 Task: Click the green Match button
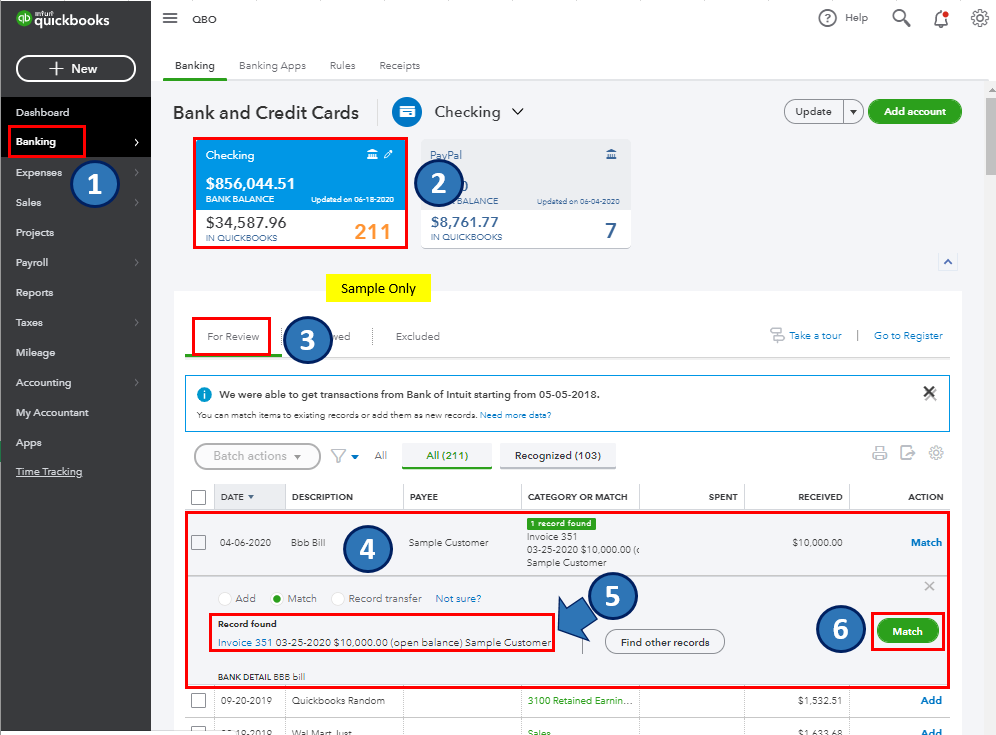pos(907,631)
